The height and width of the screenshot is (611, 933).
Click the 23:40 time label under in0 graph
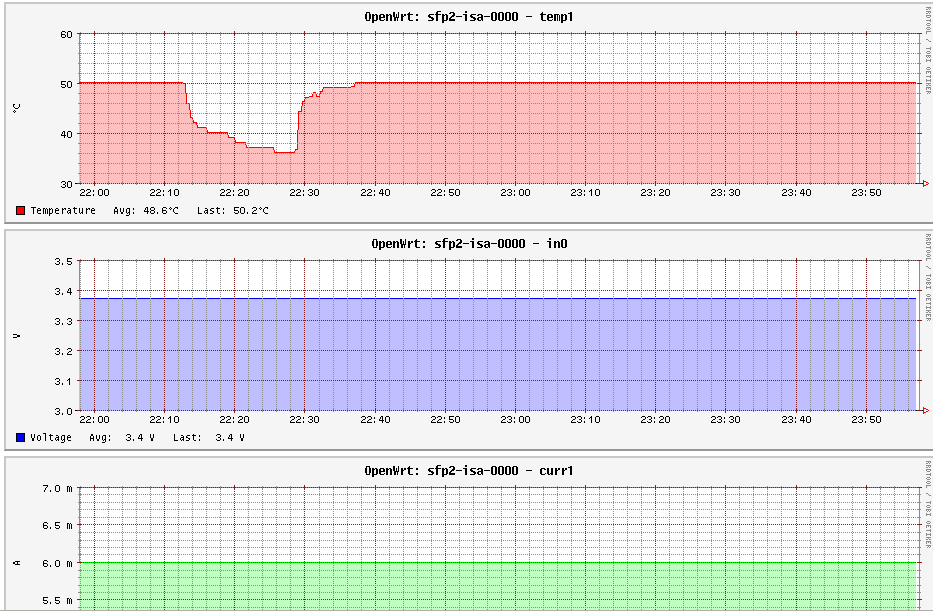(796, 419)
